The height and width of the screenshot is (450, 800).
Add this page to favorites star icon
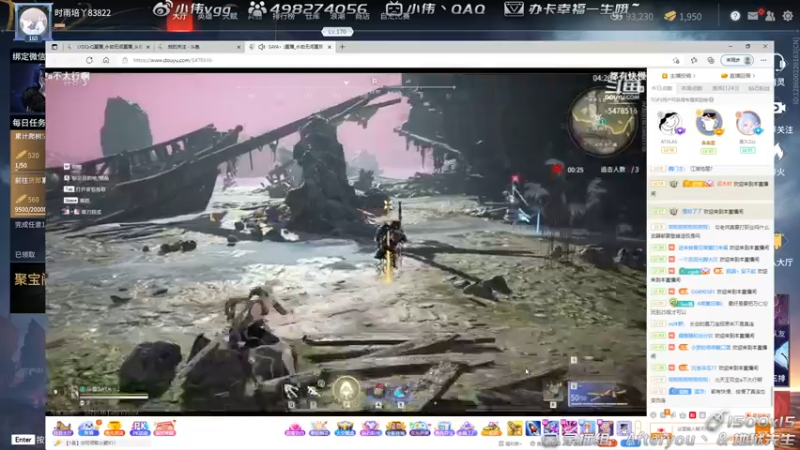tap(676, 60)
